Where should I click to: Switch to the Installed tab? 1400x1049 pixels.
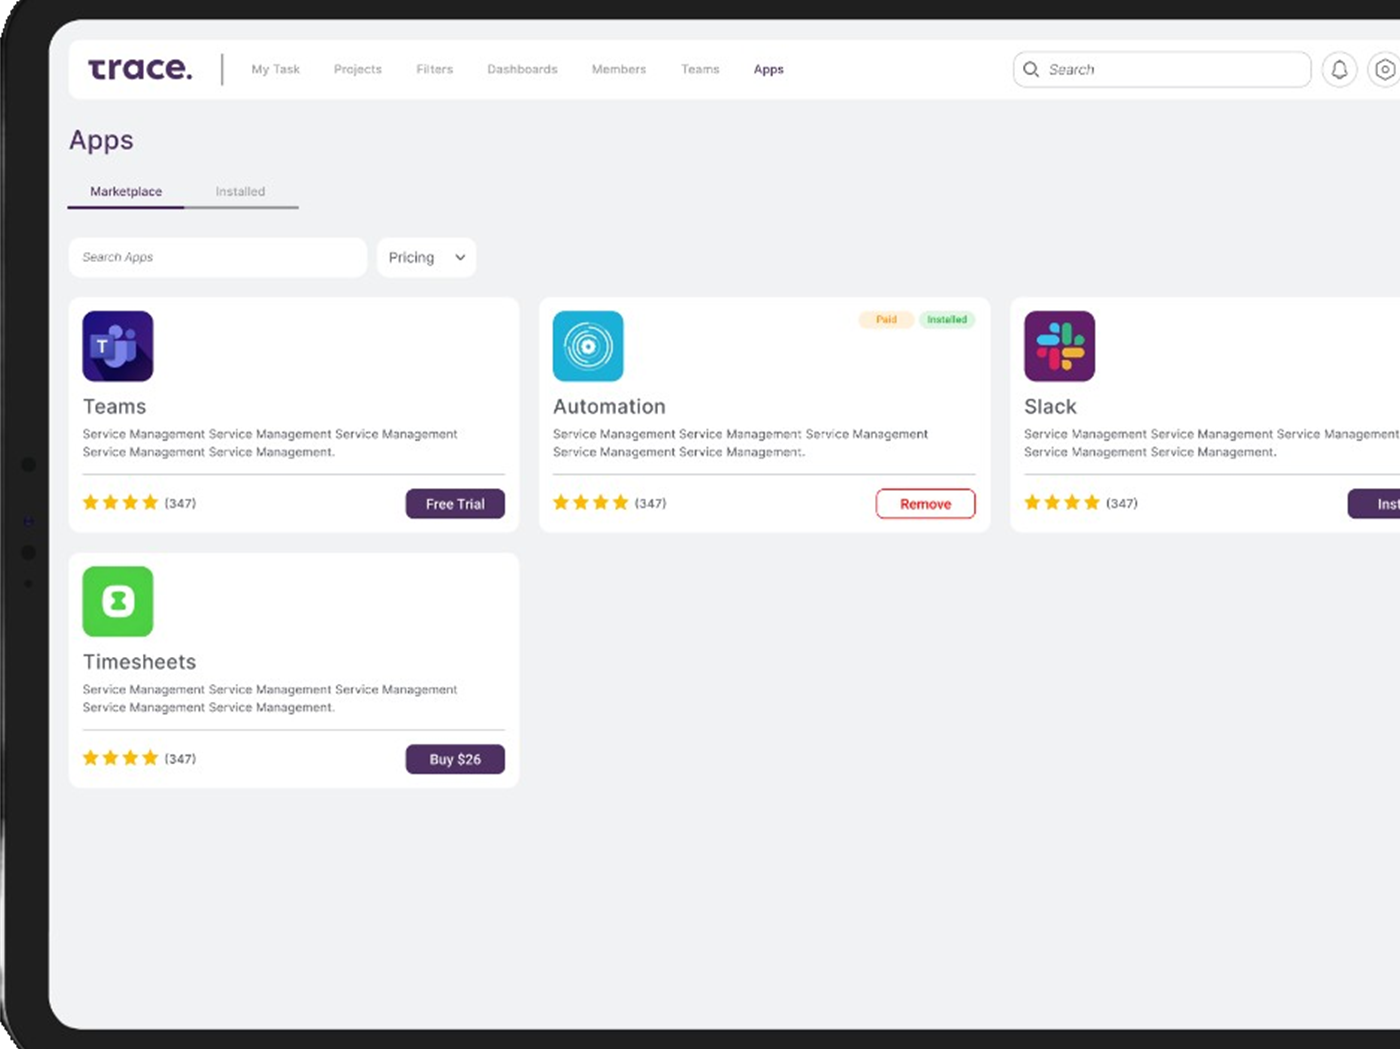240,191
